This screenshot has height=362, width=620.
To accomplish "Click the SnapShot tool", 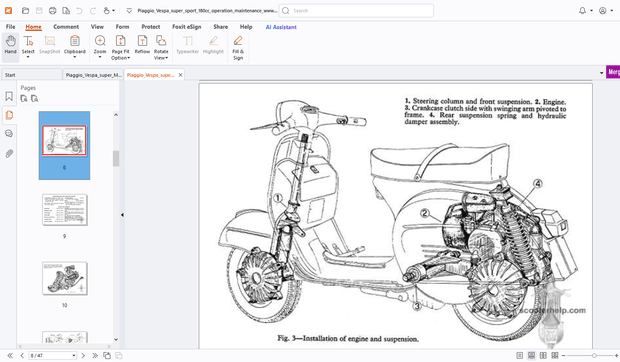I will coord(50,44).
